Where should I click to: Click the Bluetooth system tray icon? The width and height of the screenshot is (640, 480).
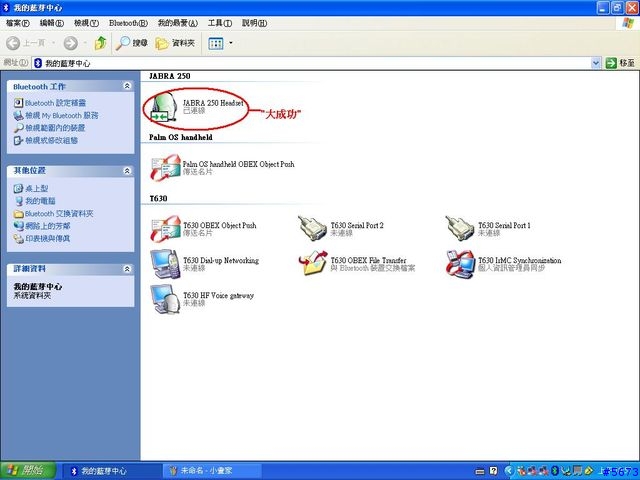click(x=555, y=471)
